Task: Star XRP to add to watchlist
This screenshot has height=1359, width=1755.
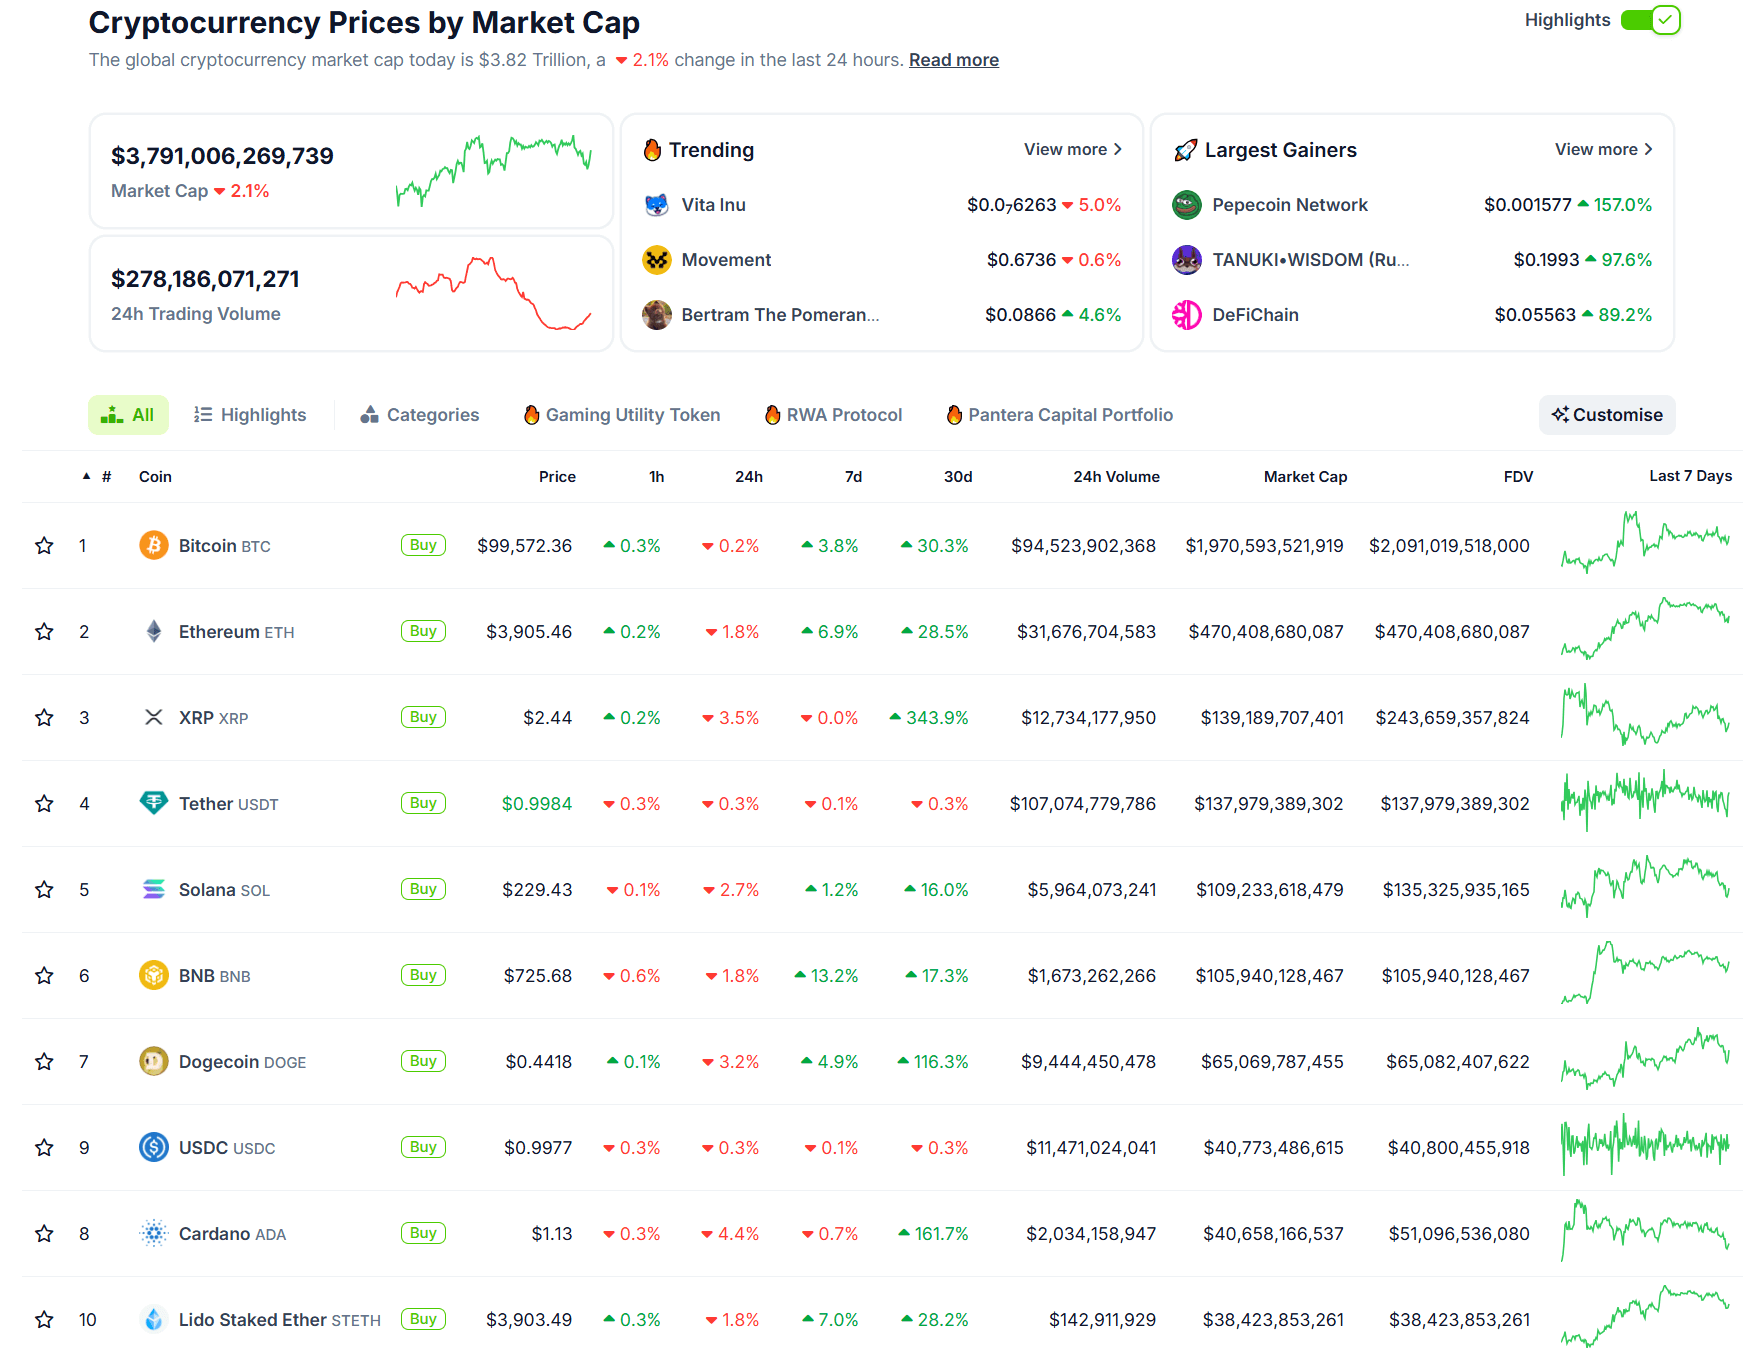Action: click(44, 717)
